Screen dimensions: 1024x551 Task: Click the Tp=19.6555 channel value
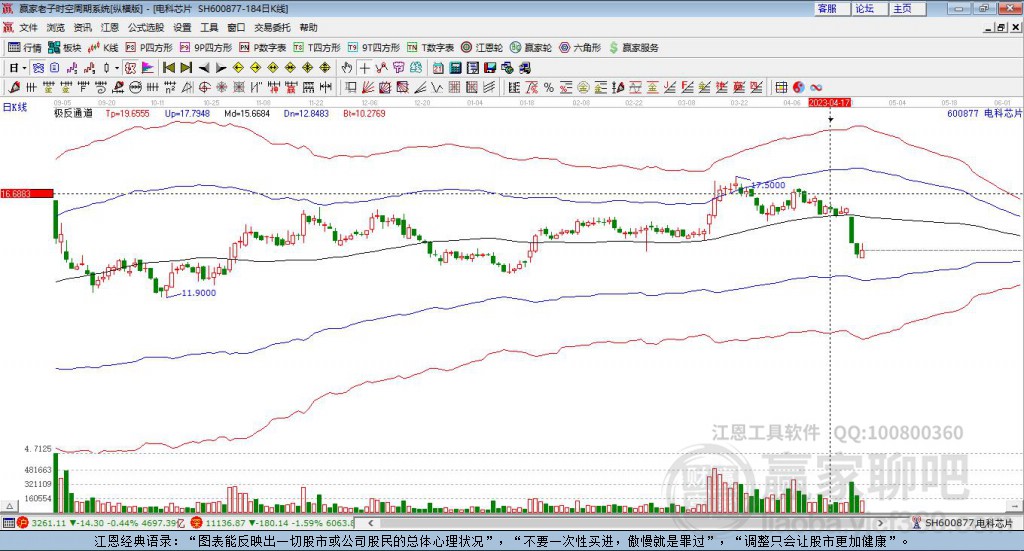(127, 113)
